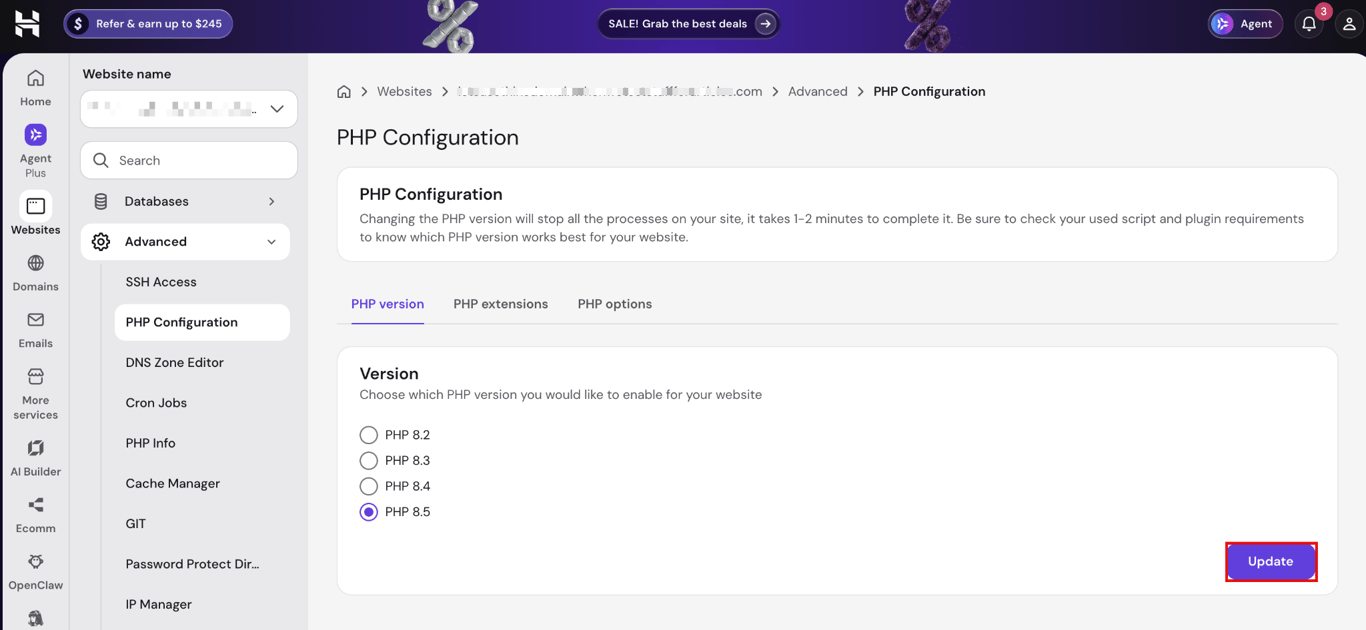The height and width of the screenshot is (630, 1366).
Task: Go to Advanced breadcrumb link
Action: [817, 91]
